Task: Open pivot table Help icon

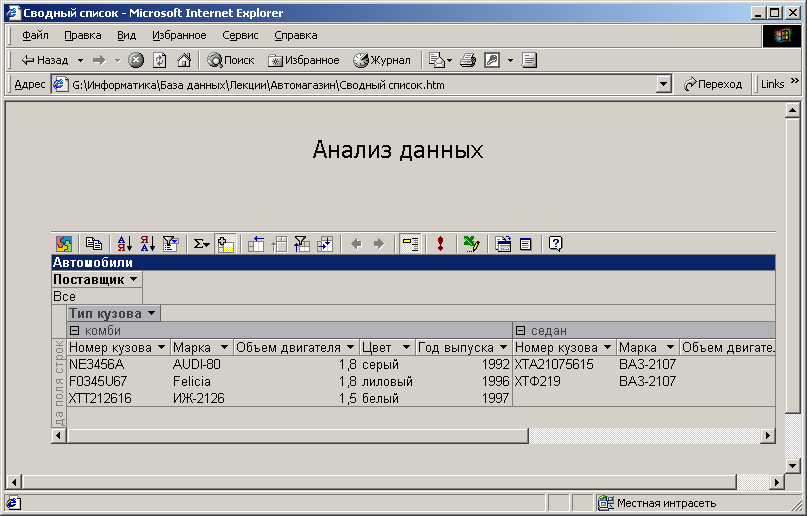Action: [x=555, y=243]
